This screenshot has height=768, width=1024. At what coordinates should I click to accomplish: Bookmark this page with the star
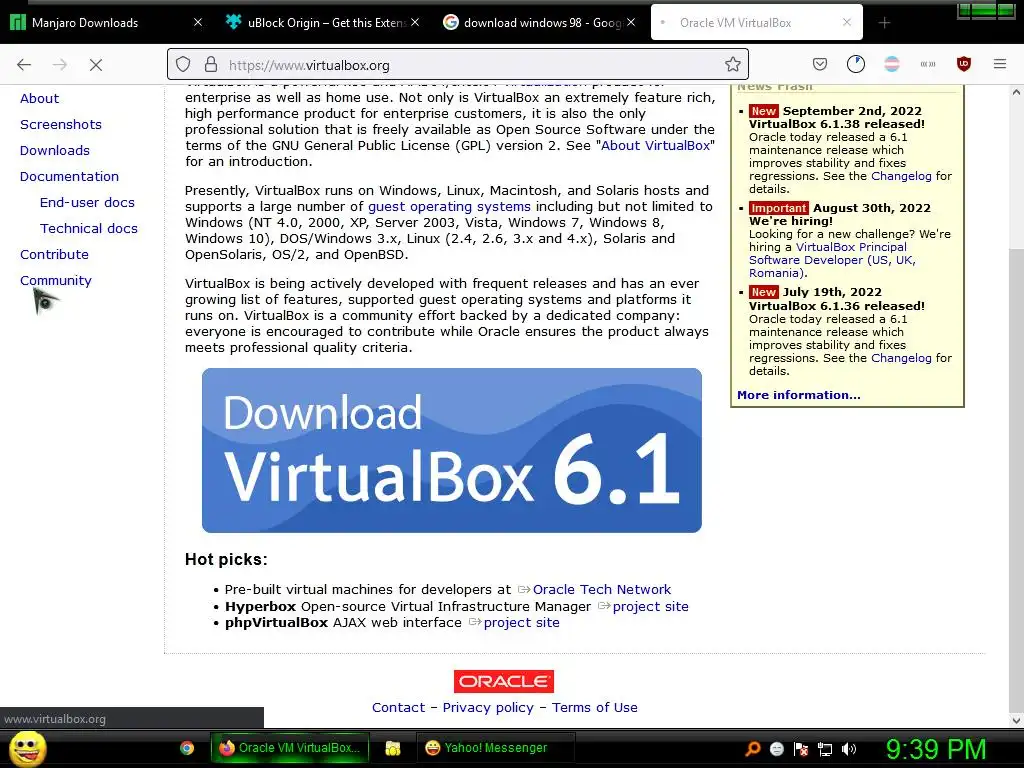point(733,65)
